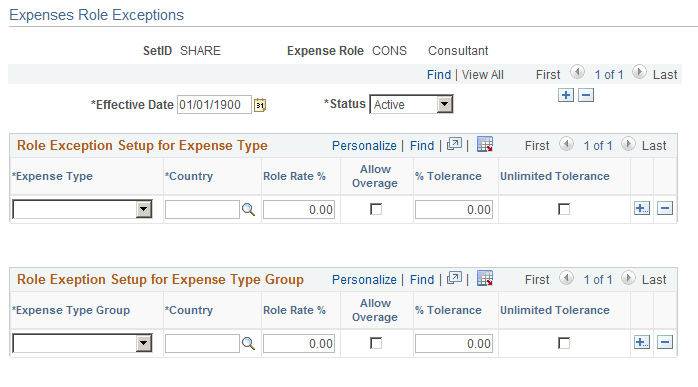Open Country lookup in Expense Type Group grid
Screen dimensions: 698x387
[248, 343]
